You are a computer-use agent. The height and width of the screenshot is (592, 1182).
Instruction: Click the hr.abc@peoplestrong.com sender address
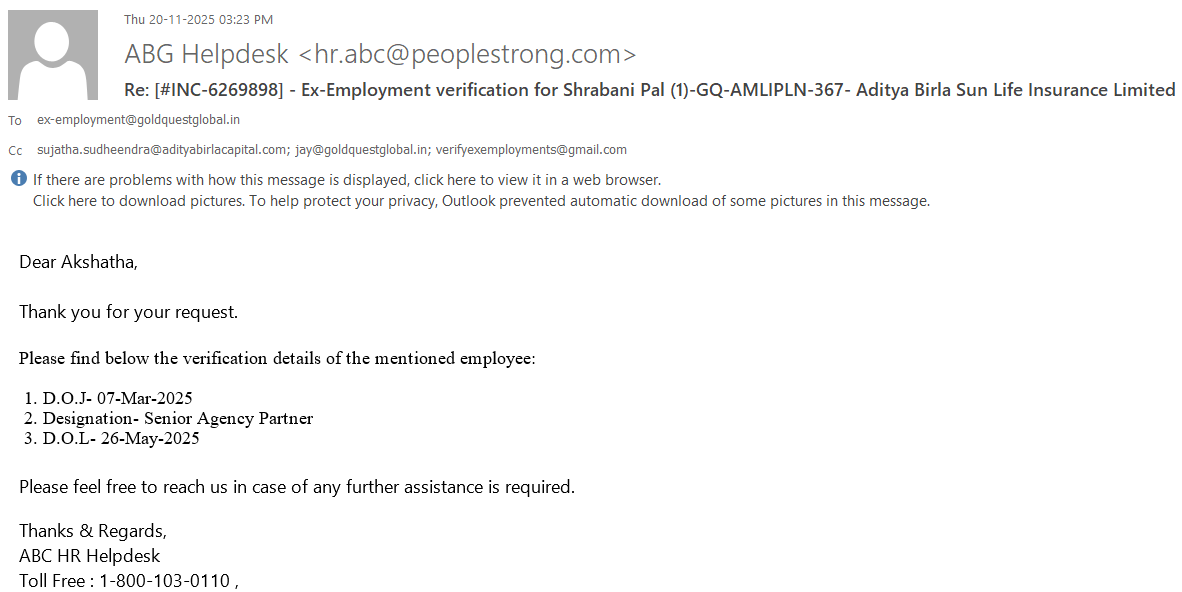[x=467, y=54]
